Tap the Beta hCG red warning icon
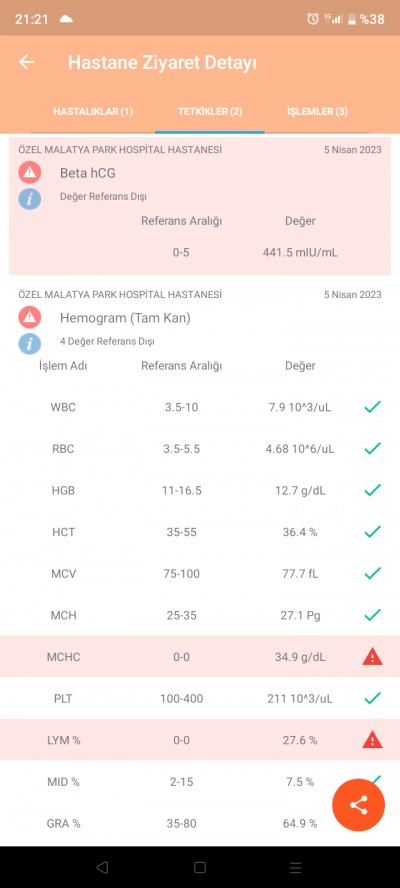Image resolution: width=400 pixels, height=888 pixels. [29, 173]
